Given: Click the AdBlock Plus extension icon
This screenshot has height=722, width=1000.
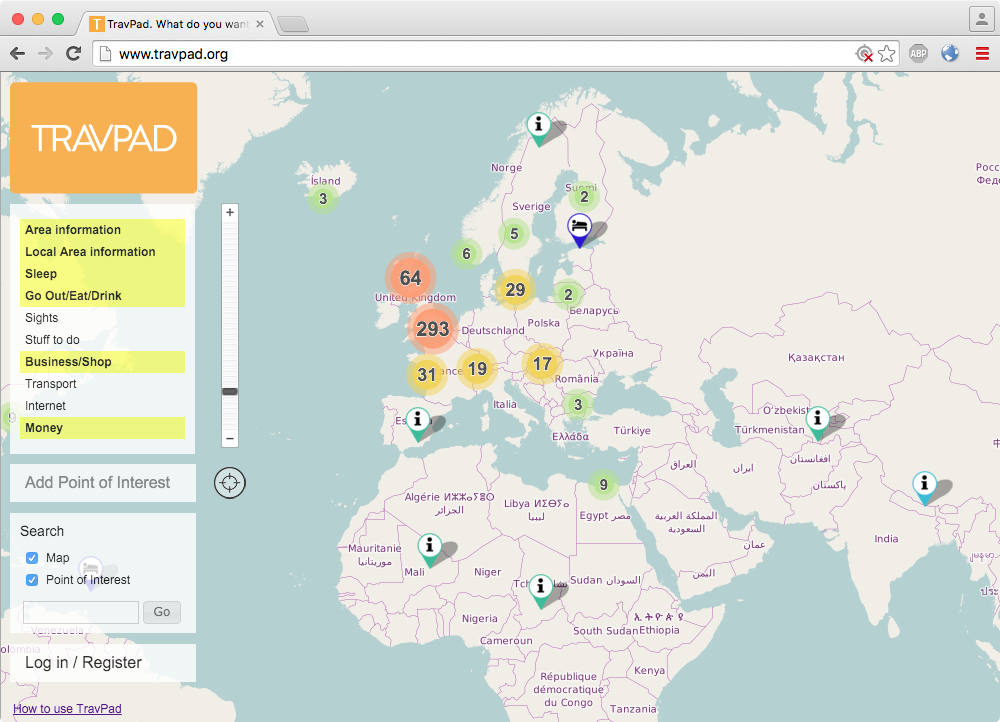Looking at the screenshot, I should (918, 54).
